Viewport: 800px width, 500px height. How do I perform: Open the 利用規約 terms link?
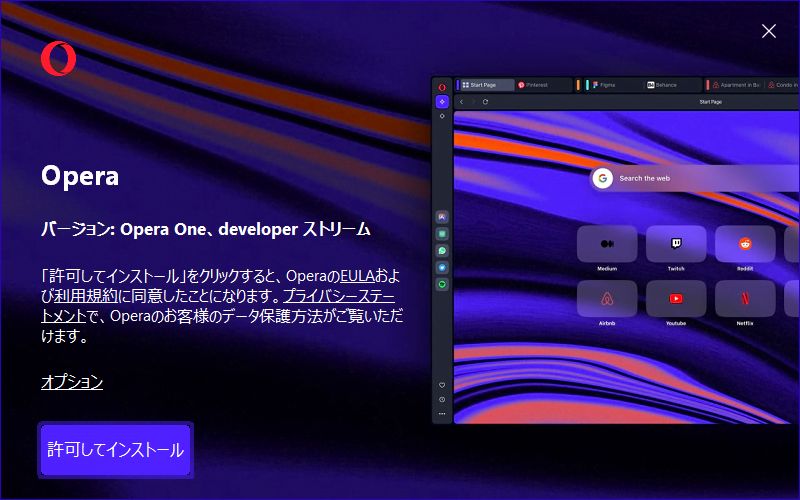pyautogui.click(x=86, y=295)
